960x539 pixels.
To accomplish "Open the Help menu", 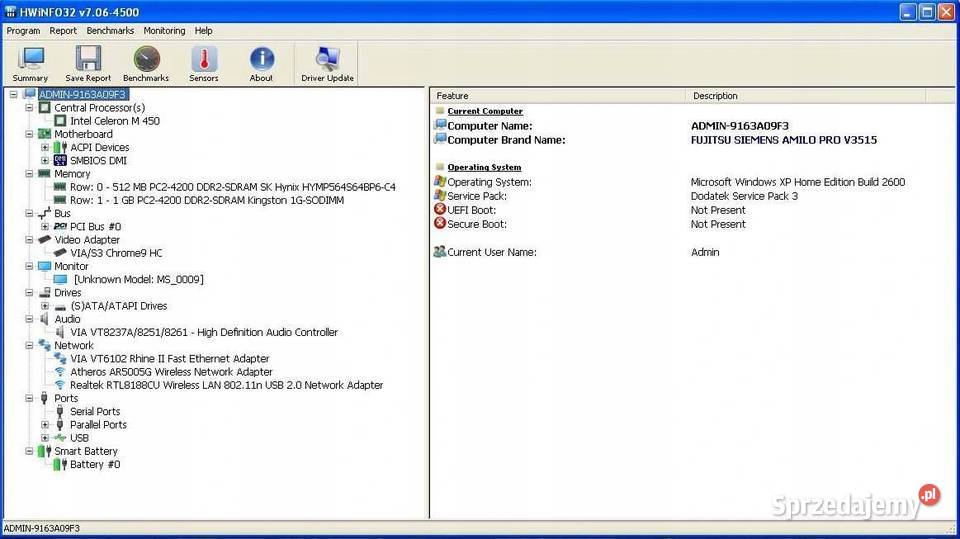I will 203,31.
